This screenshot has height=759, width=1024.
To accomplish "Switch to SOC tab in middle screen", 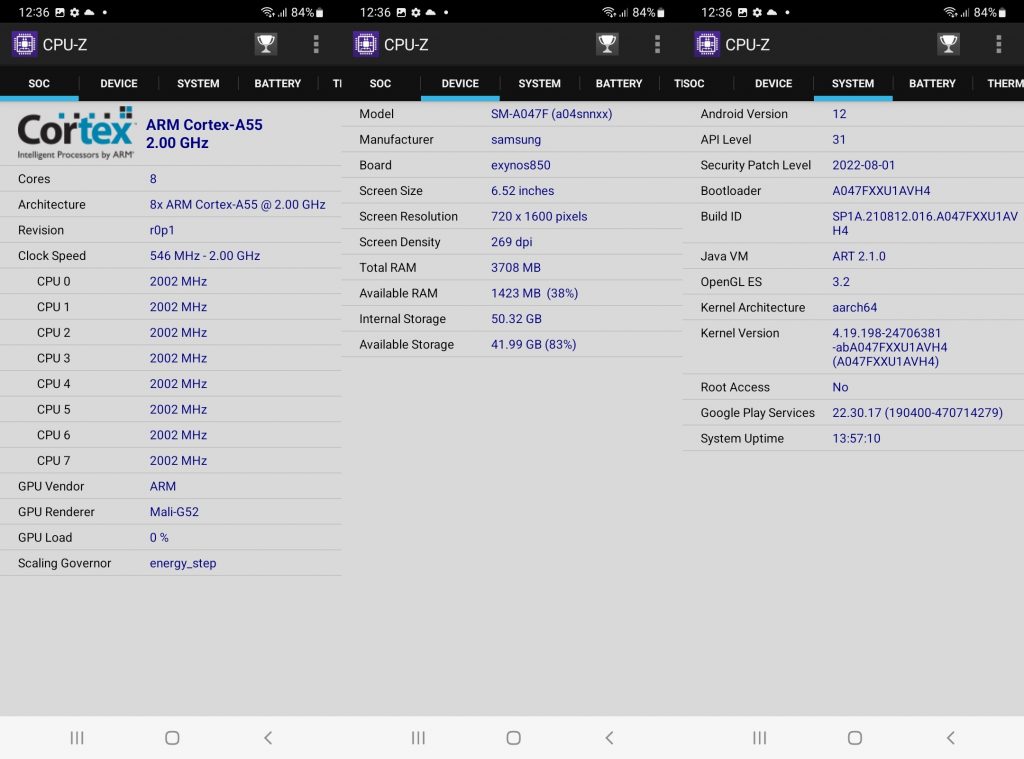I will click(x=380, y=84).
